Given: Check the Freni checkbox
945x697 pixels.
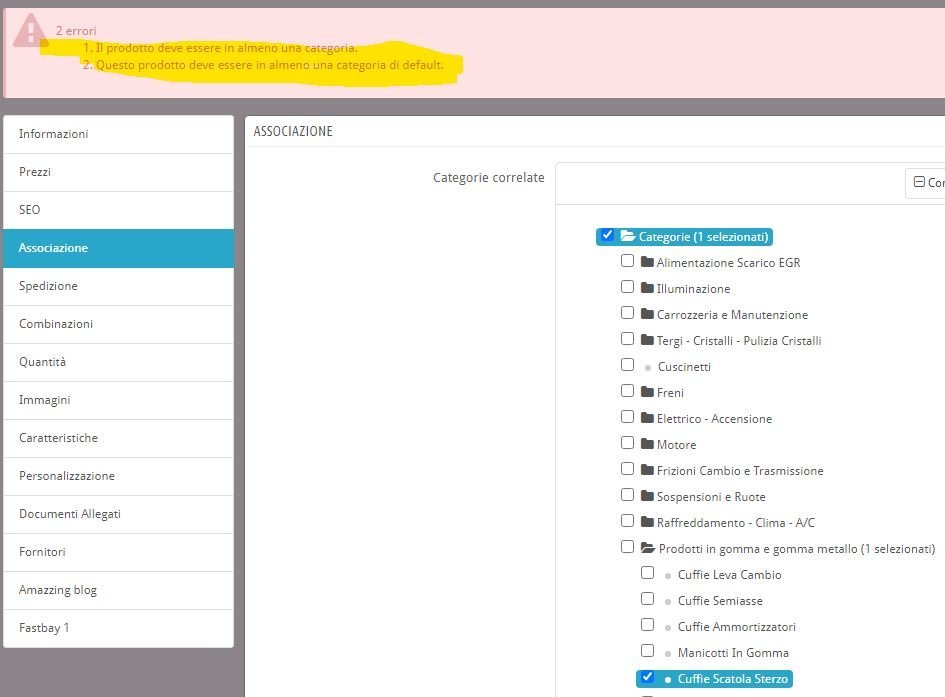Looking at the screenshot, I should [x=627, y=390].
